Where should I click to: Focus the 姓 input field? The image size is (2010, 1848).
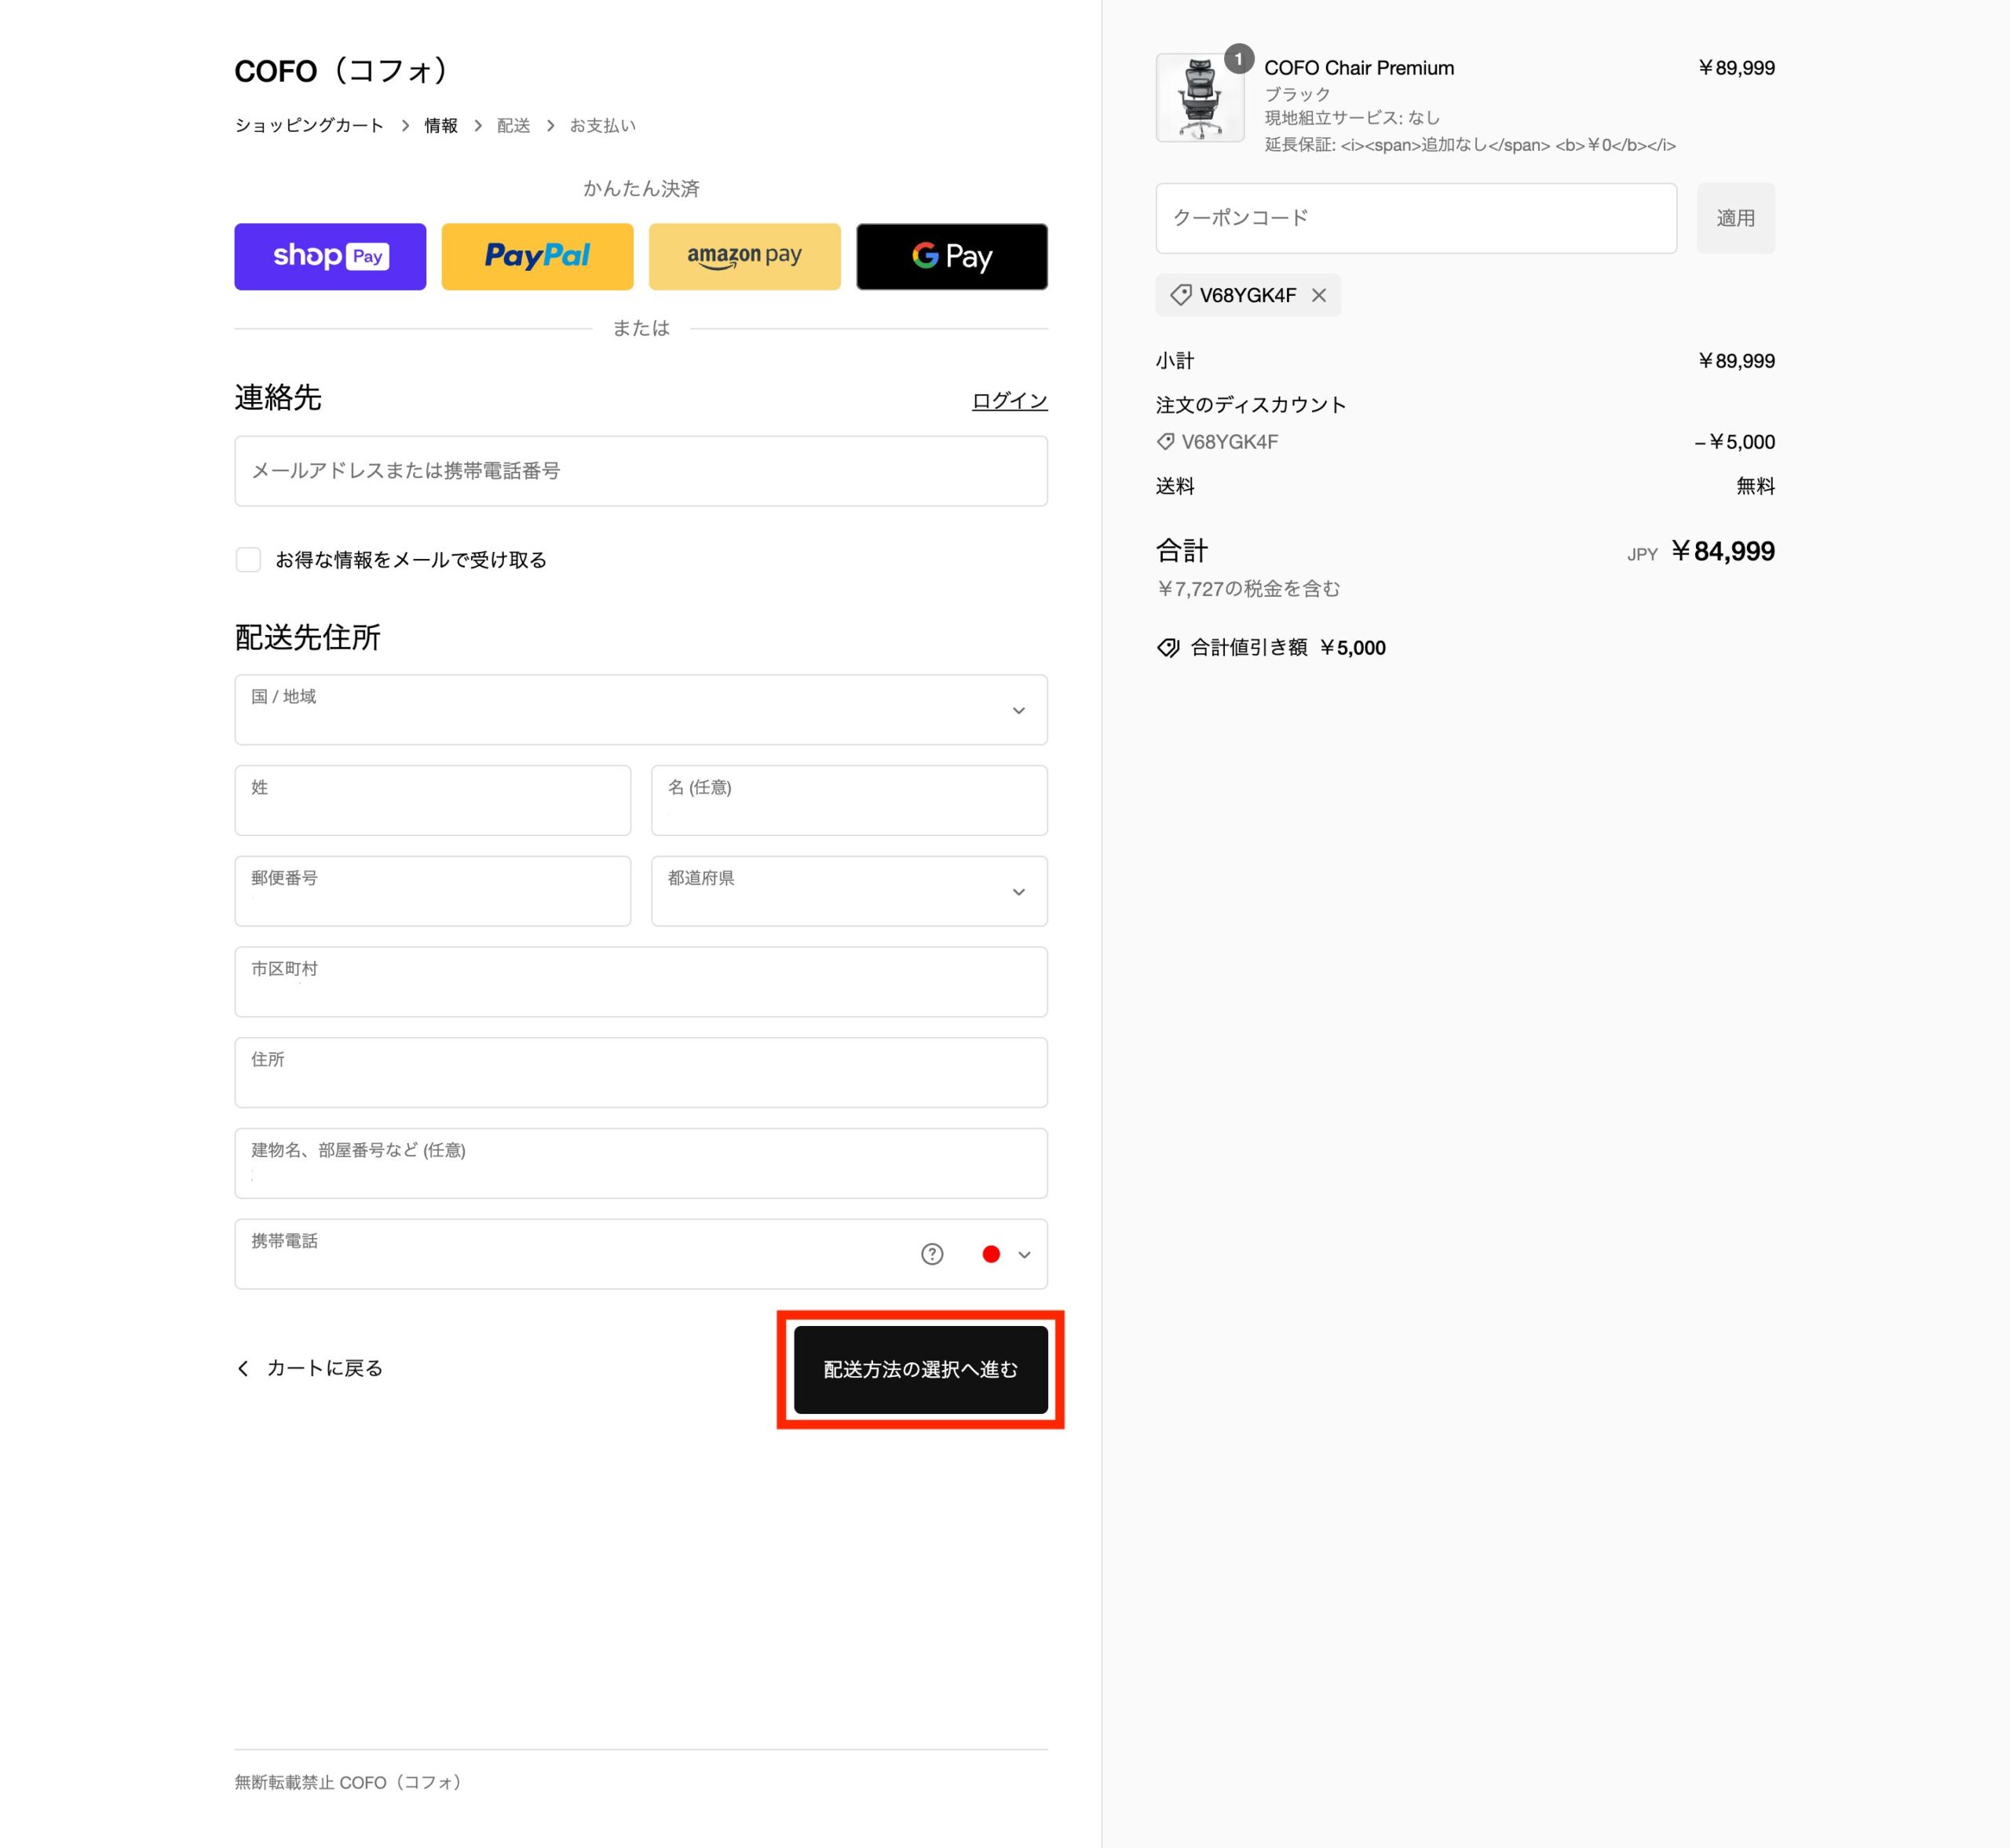coord(432,800)
